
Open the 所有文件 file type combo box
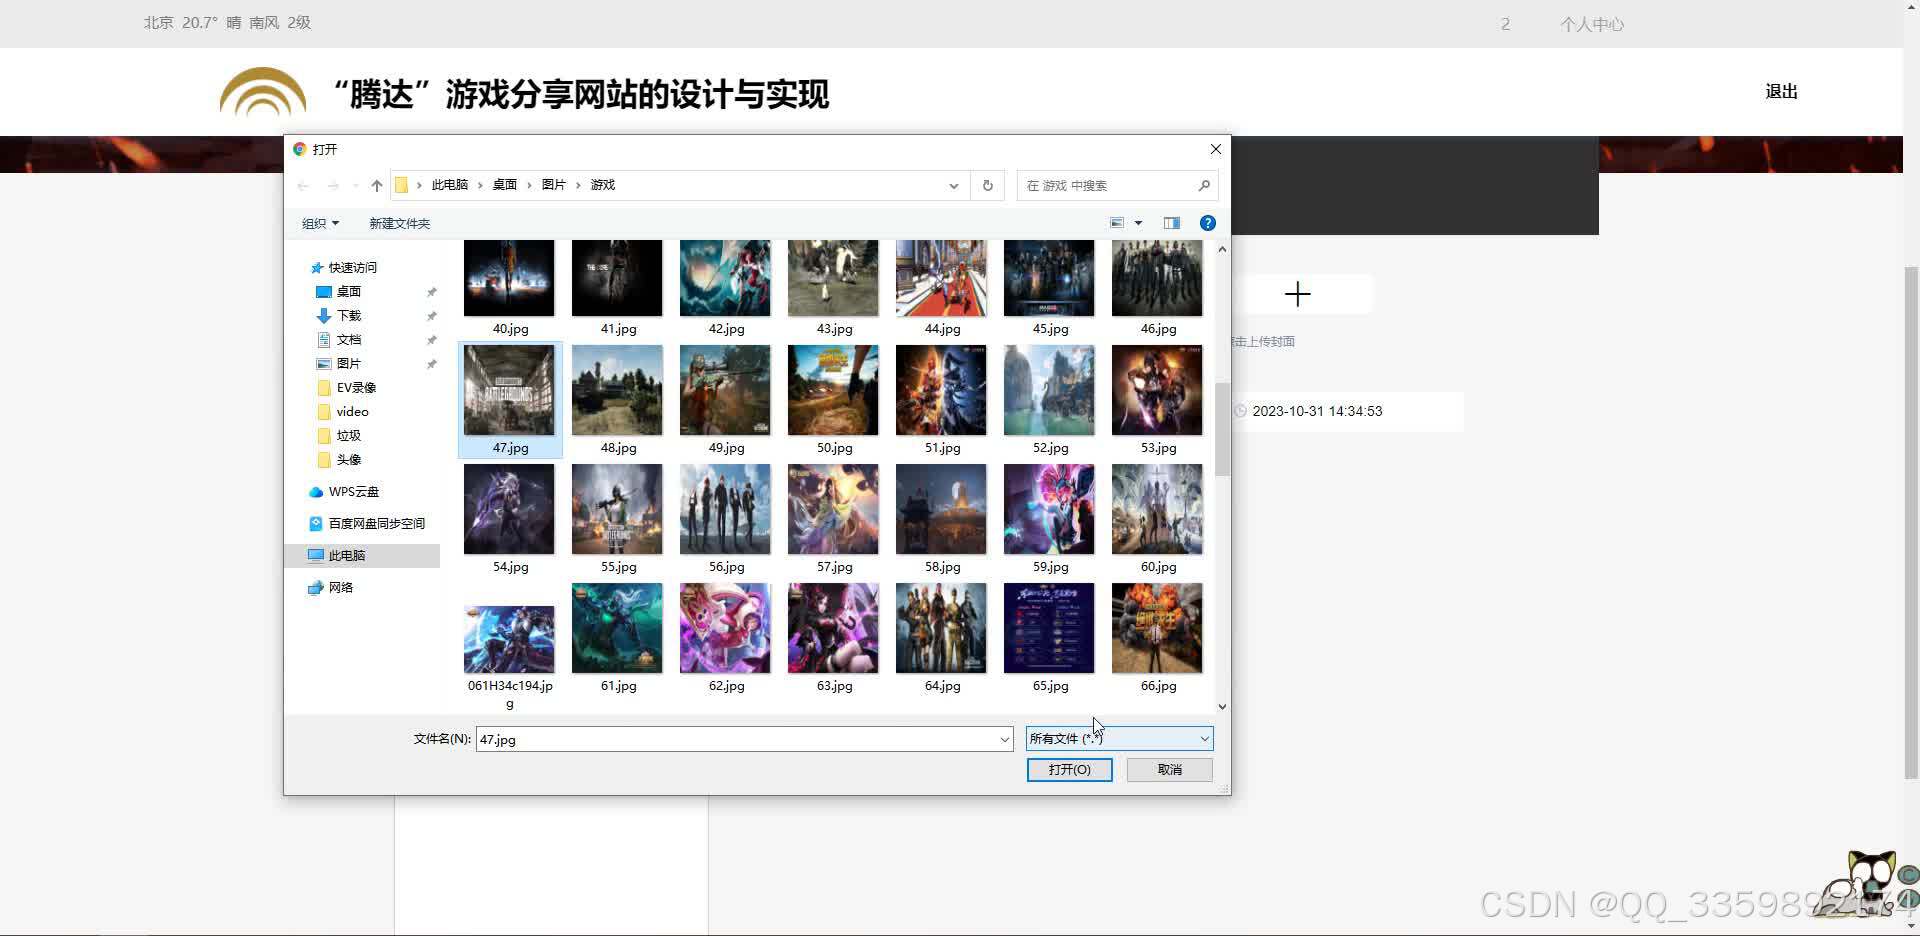(1119, 739)
